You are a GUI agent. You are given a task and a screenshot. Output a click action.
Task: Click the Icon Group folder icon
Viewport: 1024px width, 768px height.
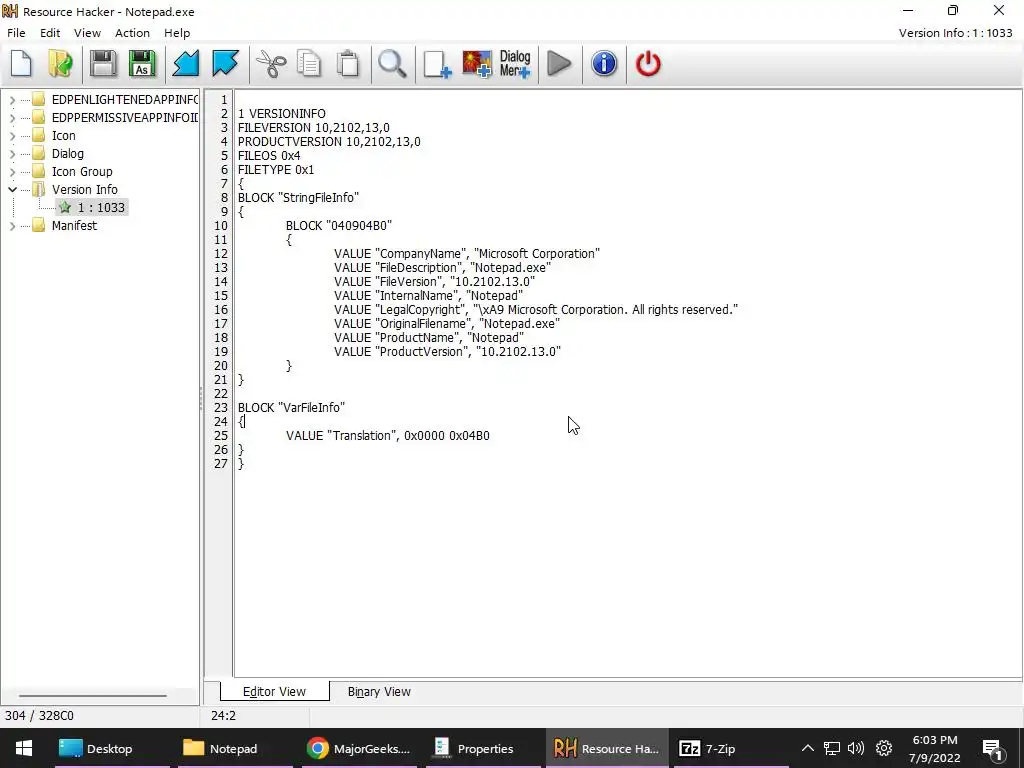pos(39,172)
